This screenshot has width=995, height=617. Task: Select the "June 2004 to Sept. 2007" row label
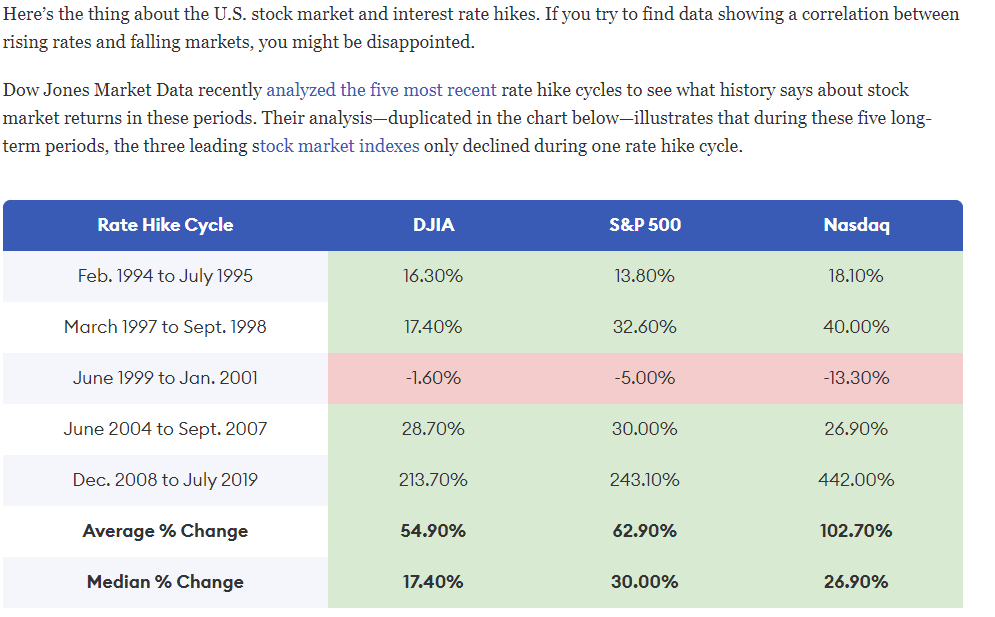tap(165, 429)
